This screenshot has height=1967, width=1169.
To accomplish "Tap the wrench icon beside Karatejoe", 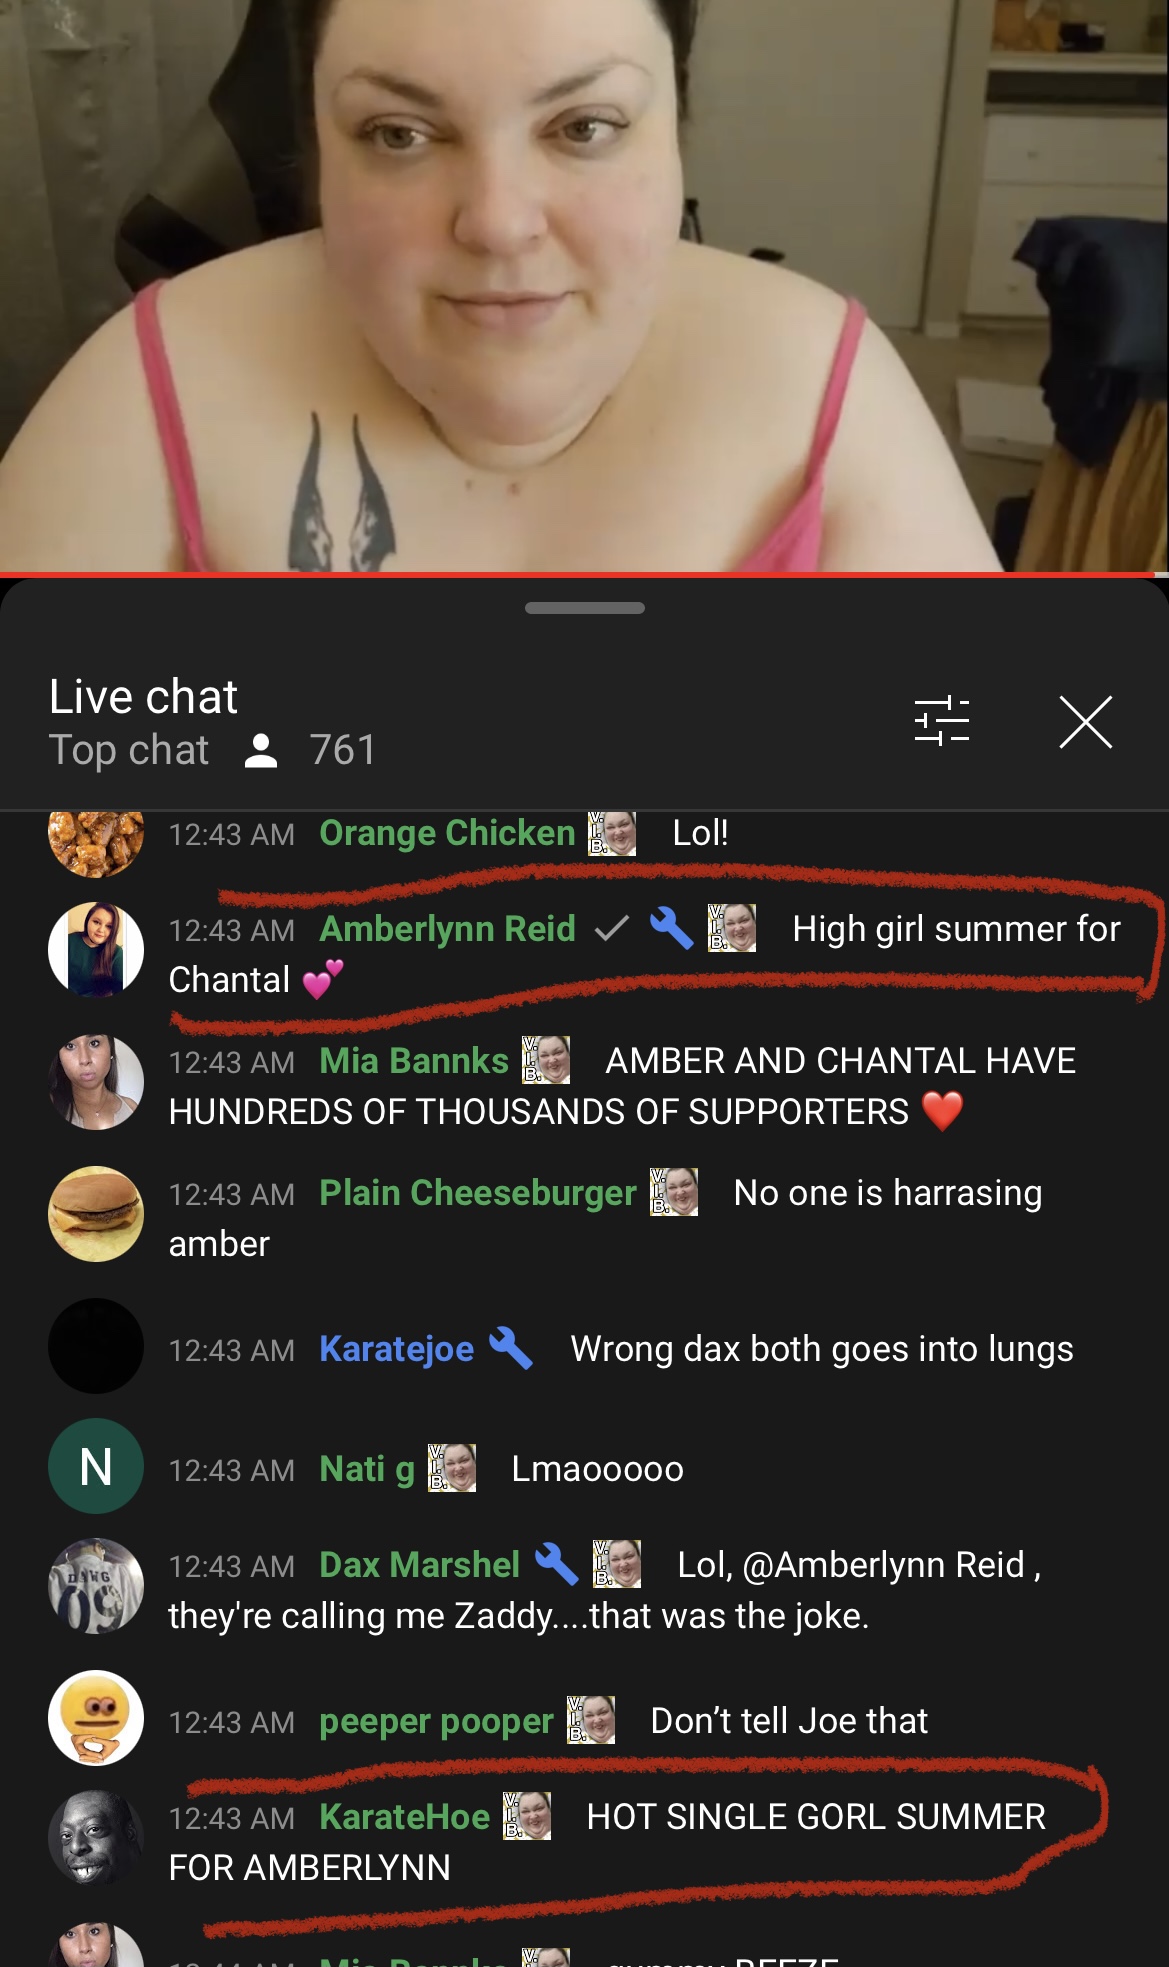I will [510, 1348].
